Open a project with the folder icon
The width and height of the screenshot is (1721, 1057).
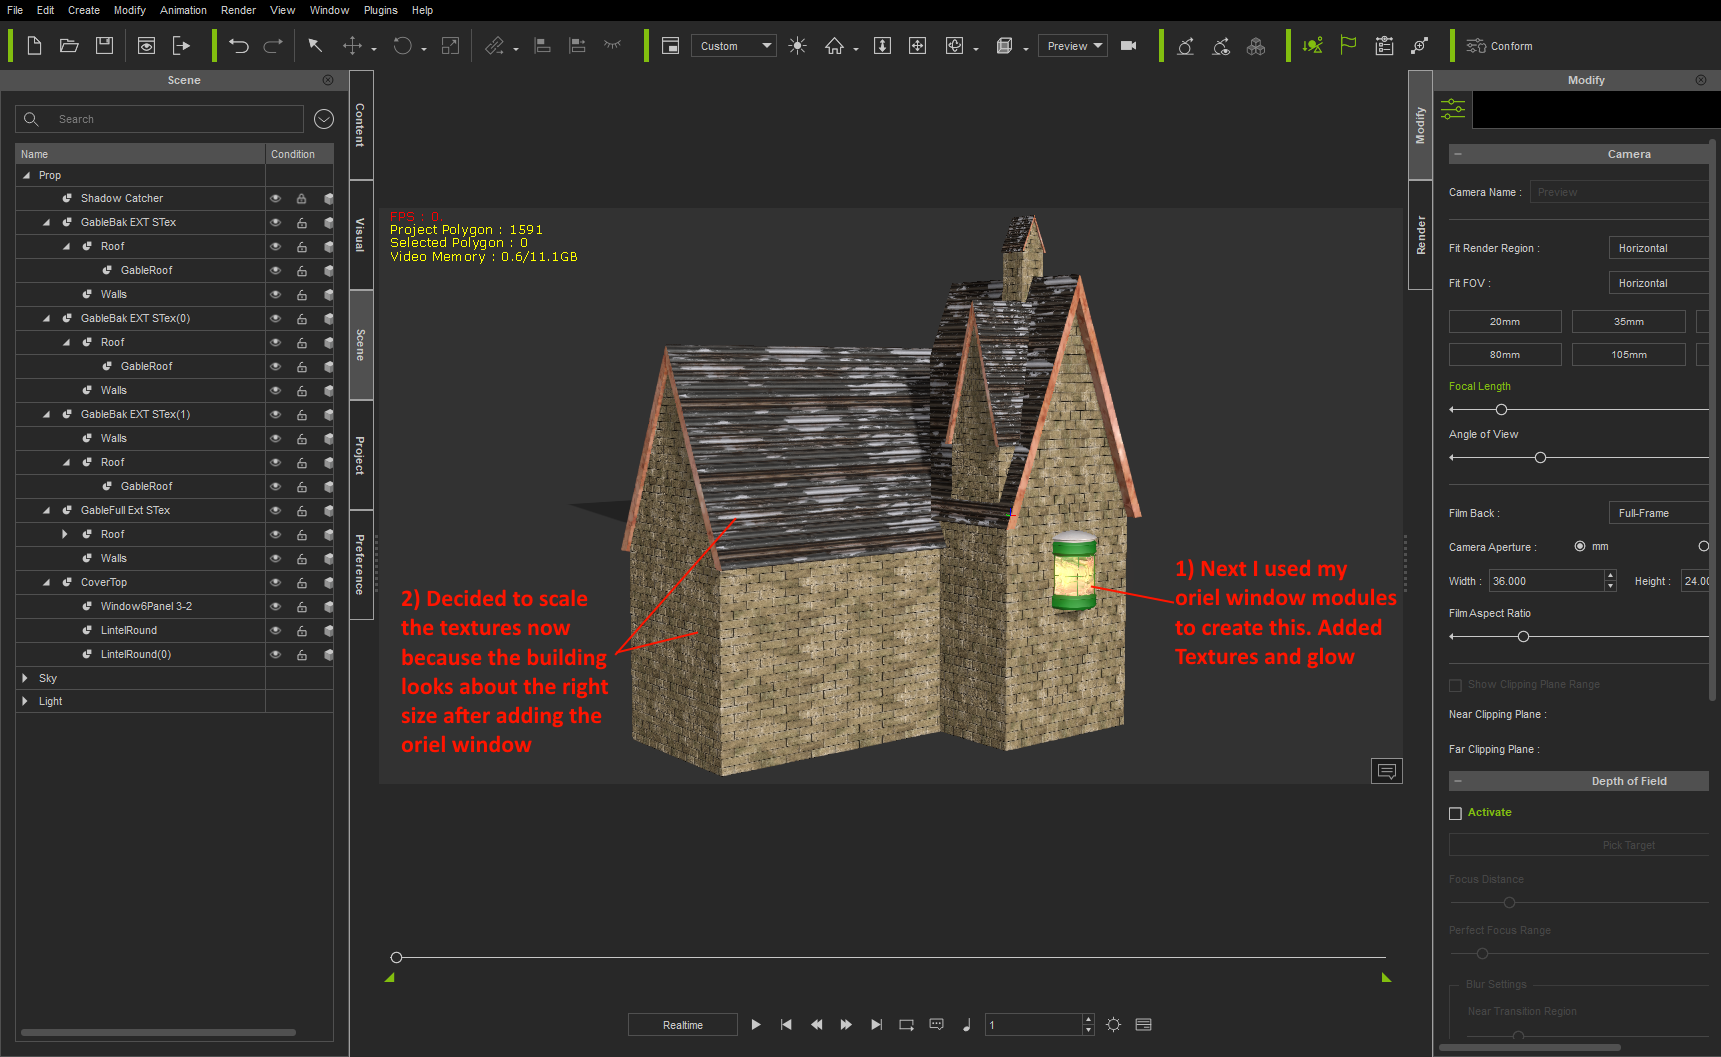pyautogui.click(x=69, y=46)
